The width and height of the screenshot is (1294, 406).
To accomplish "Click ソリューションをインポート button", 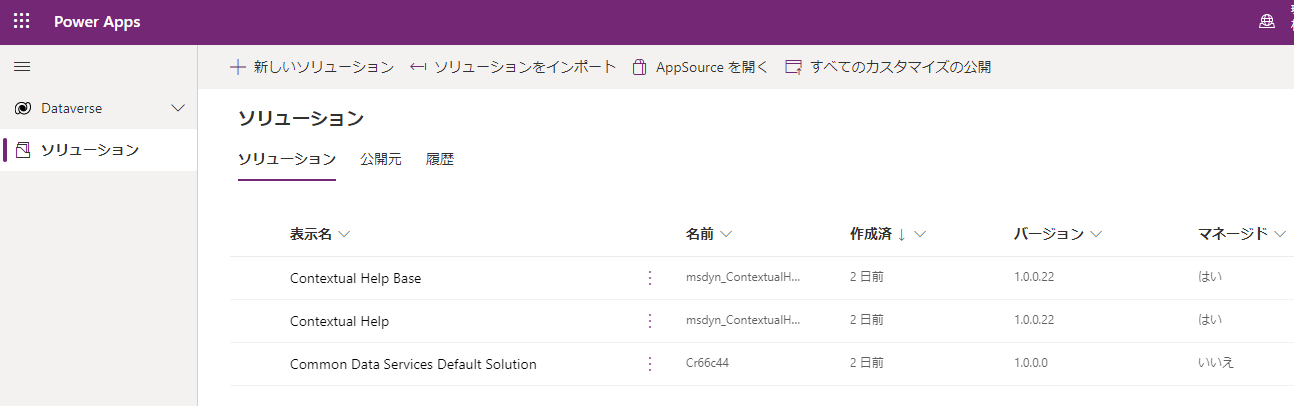I will click(513, 67).
